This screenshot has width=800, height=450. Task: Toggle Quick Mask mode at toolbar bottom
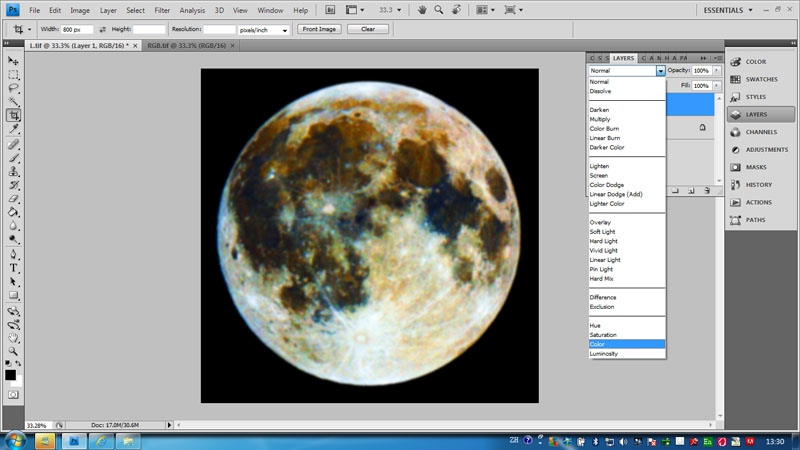click(14, 395)
